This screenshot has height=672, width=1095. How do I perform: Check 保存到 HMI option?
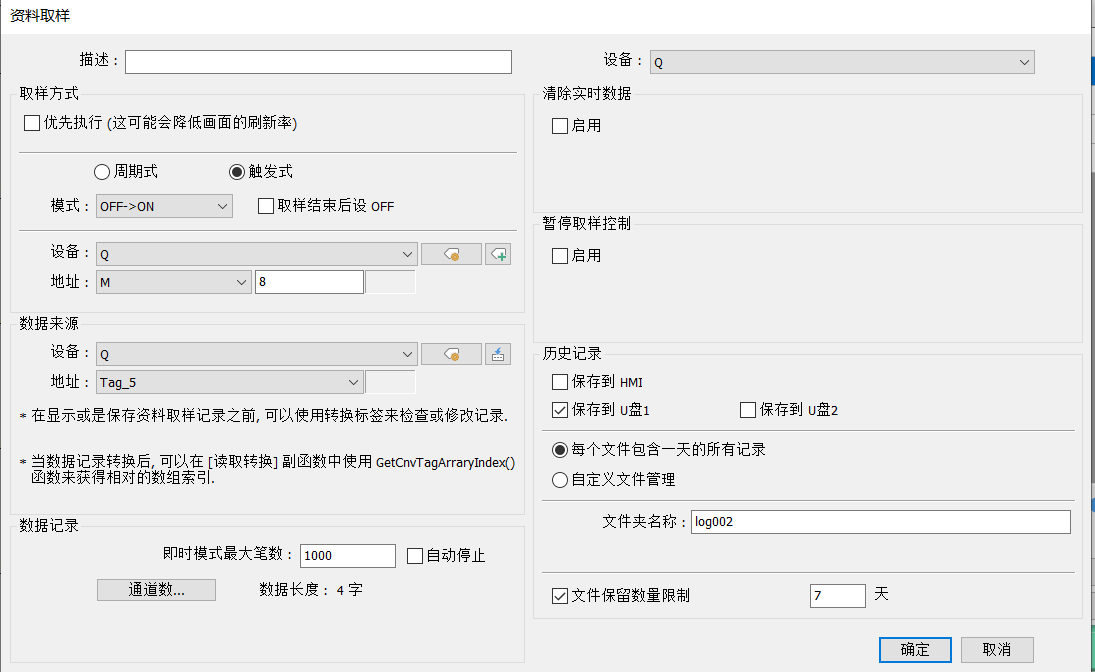[x=560, y=382]
